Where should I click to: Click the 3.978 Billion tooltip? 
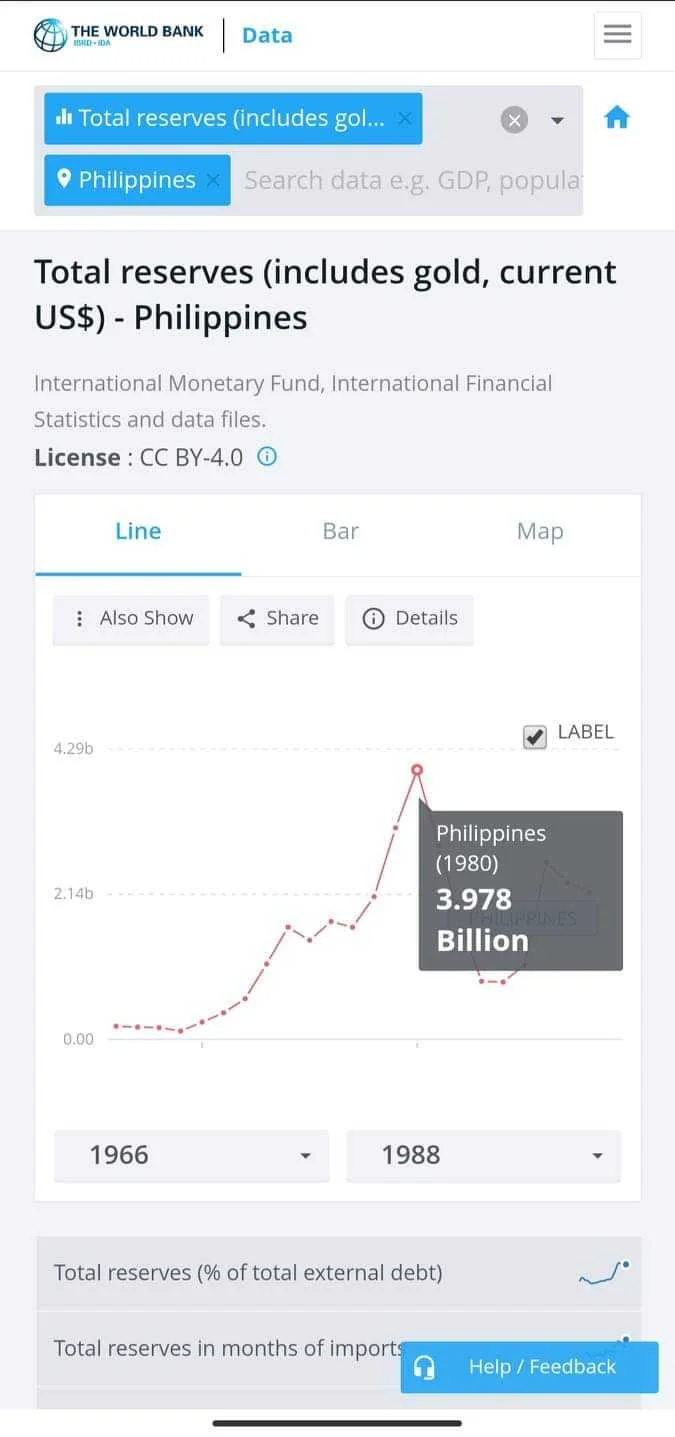click(520, 891)
